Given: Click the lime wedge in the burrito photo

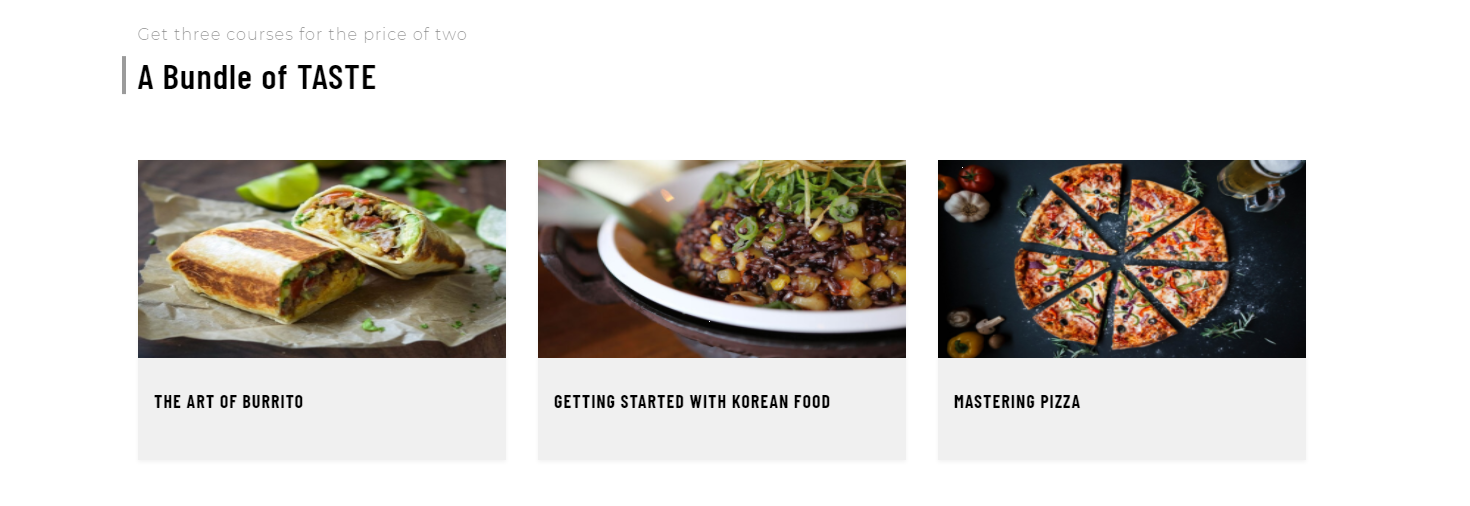Looking at the screenshot, I should [x=279, y=186].
